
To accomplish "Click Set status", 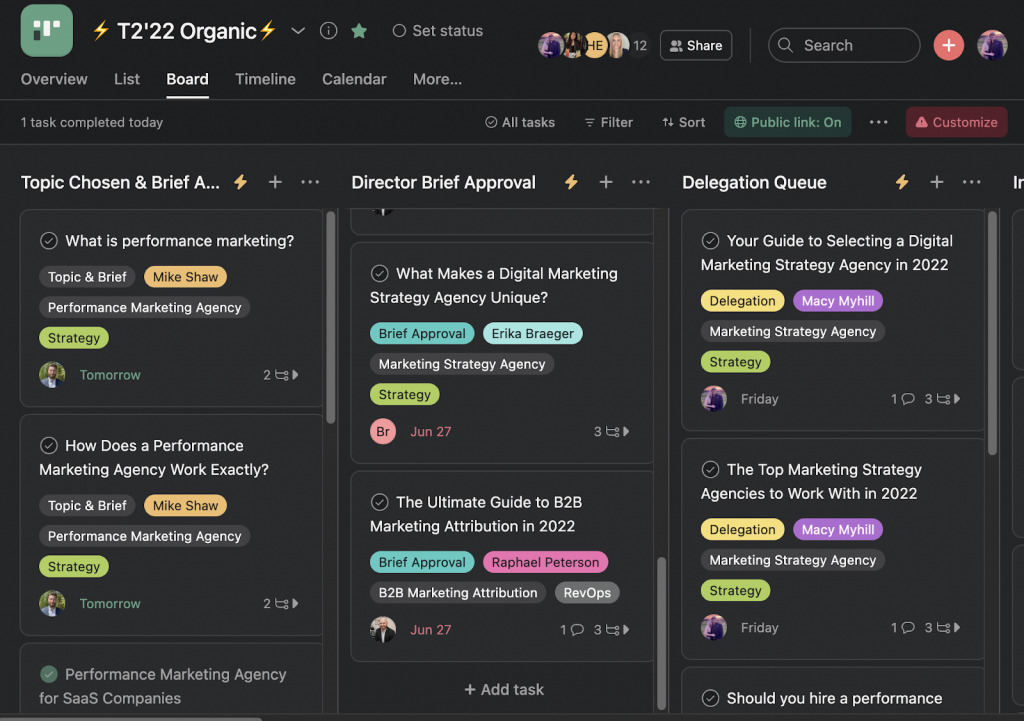I will pyautogui.click(x=438, y=31).
